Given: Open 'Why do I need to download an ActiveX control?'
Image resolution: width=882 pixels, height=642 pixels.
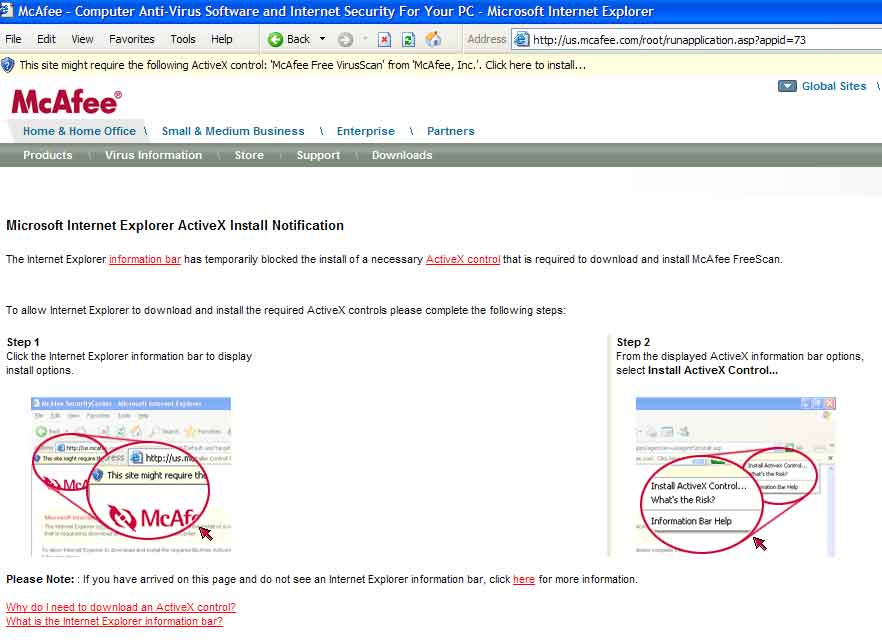Looking at the screenshot, I should tap(121, 607).
